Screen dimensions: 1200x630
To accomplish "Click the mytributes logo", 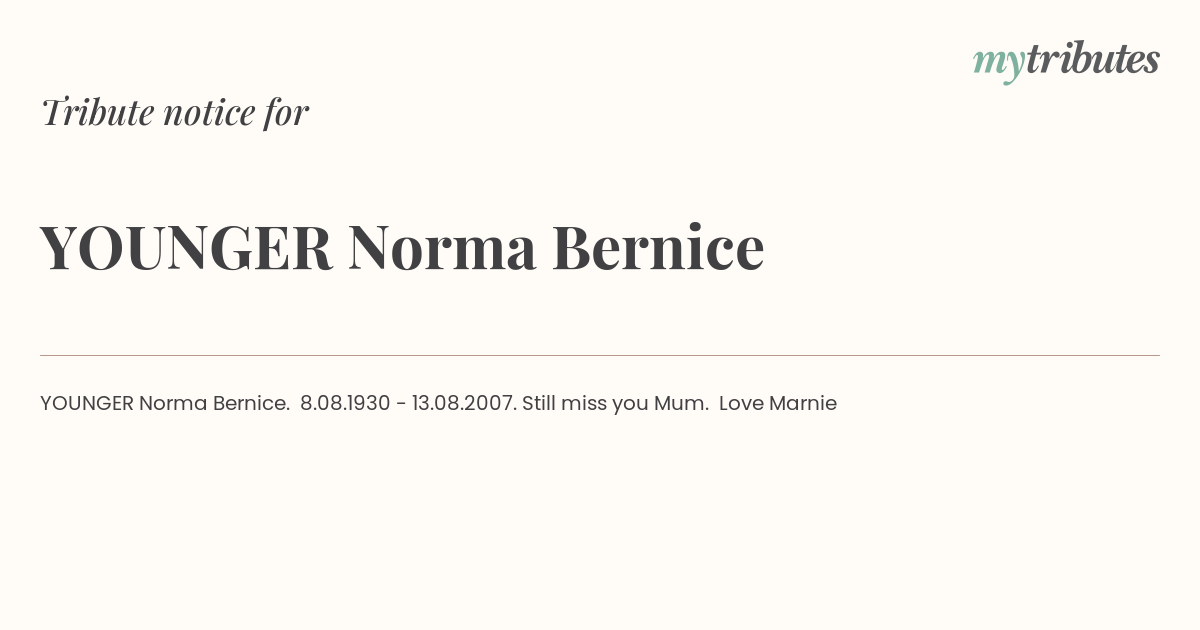I will click(x=1066, y=61).
